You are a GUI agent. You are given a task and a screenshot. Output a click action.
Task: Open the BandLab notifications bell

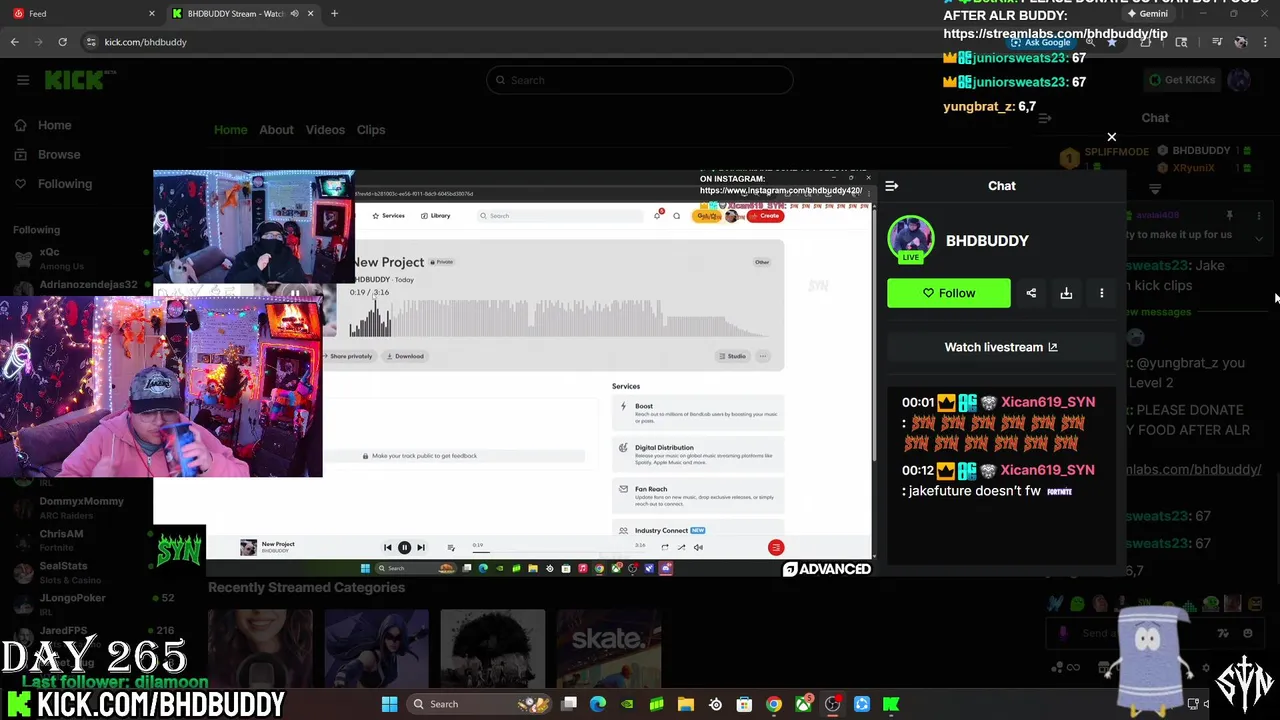pos(657,215)
